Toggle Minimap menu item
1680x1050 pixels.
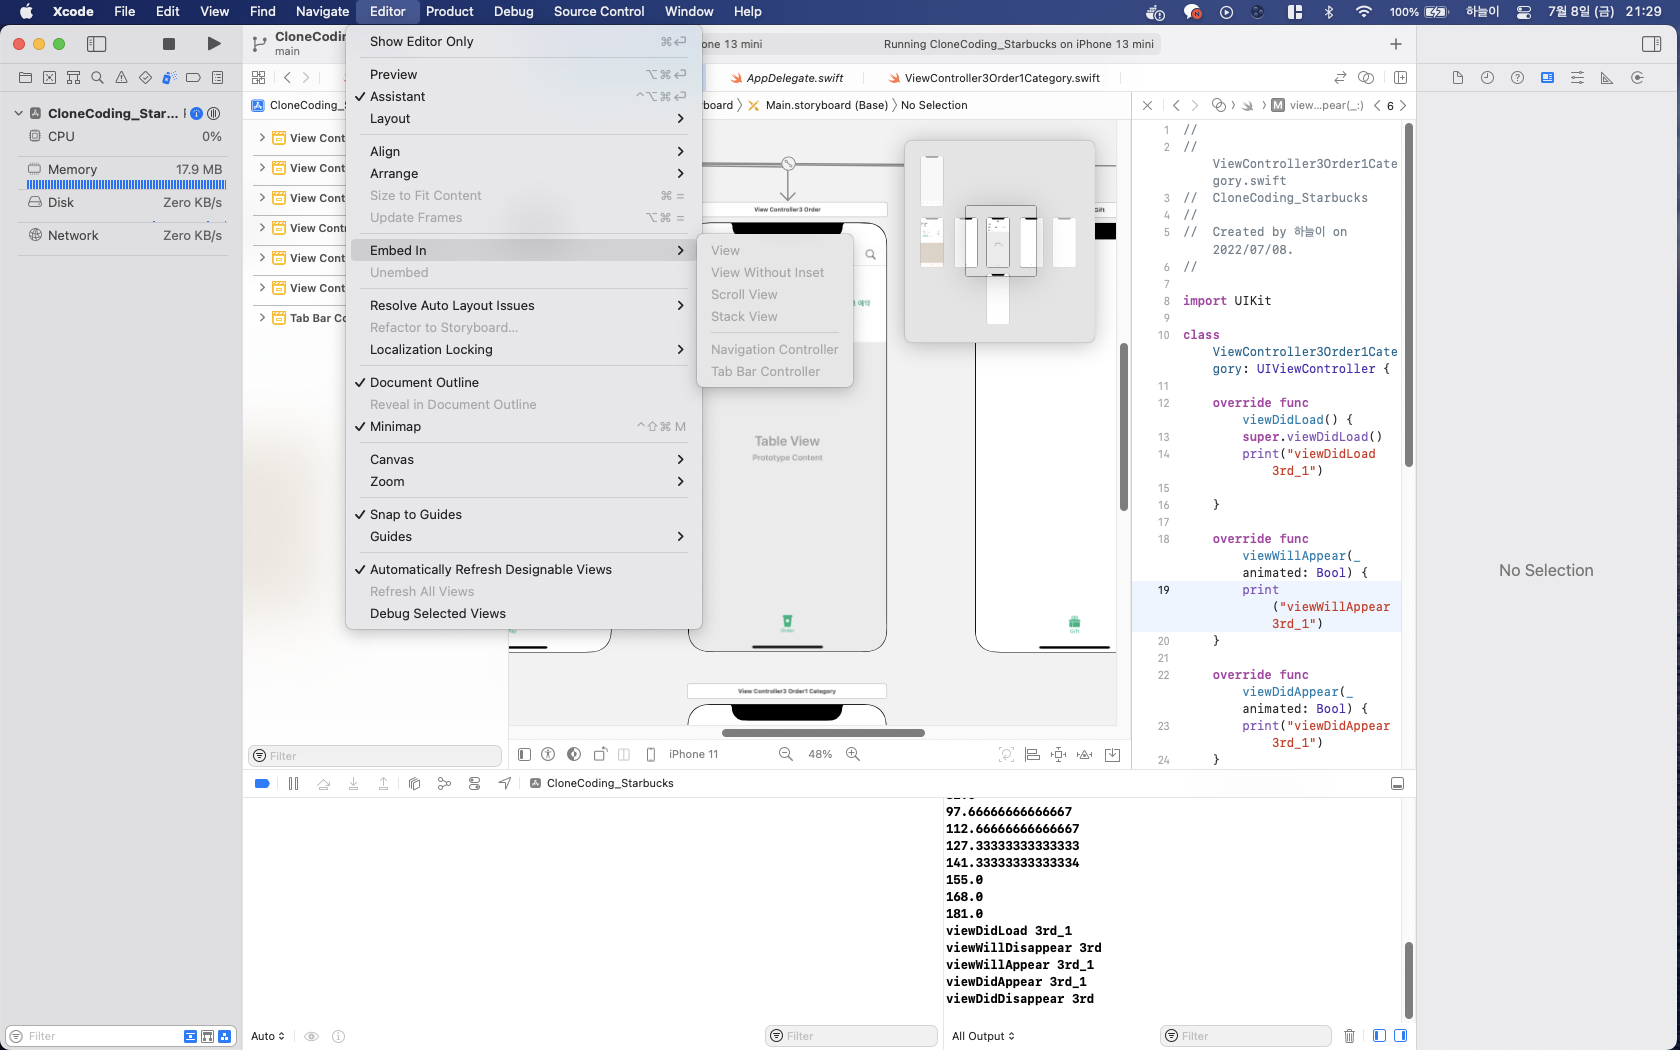[523, 427]
